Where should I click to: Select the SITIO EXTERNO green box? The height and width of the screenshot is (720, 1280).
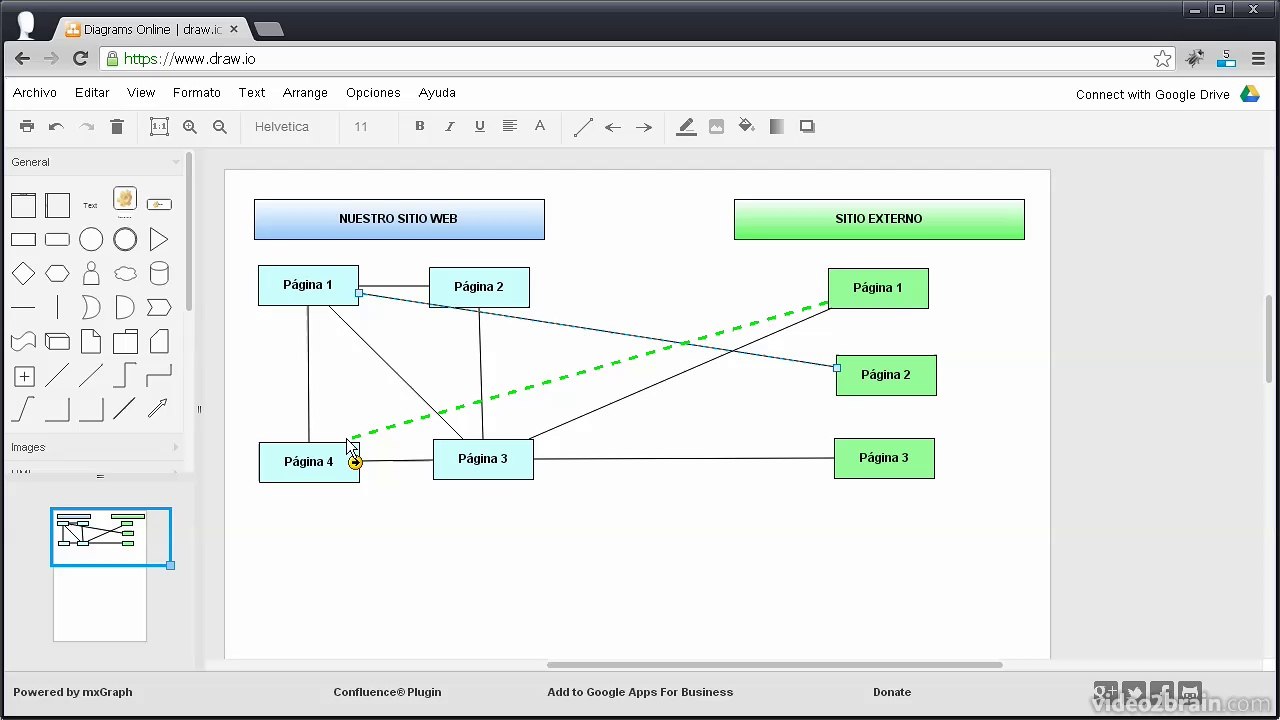[x=879, y=219]
